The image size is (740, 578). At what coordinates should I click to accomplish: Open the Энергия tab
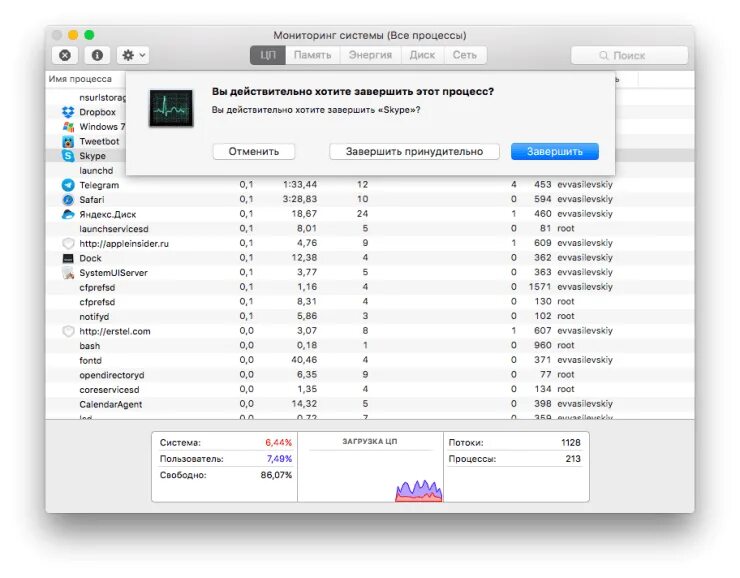point(370,55)
